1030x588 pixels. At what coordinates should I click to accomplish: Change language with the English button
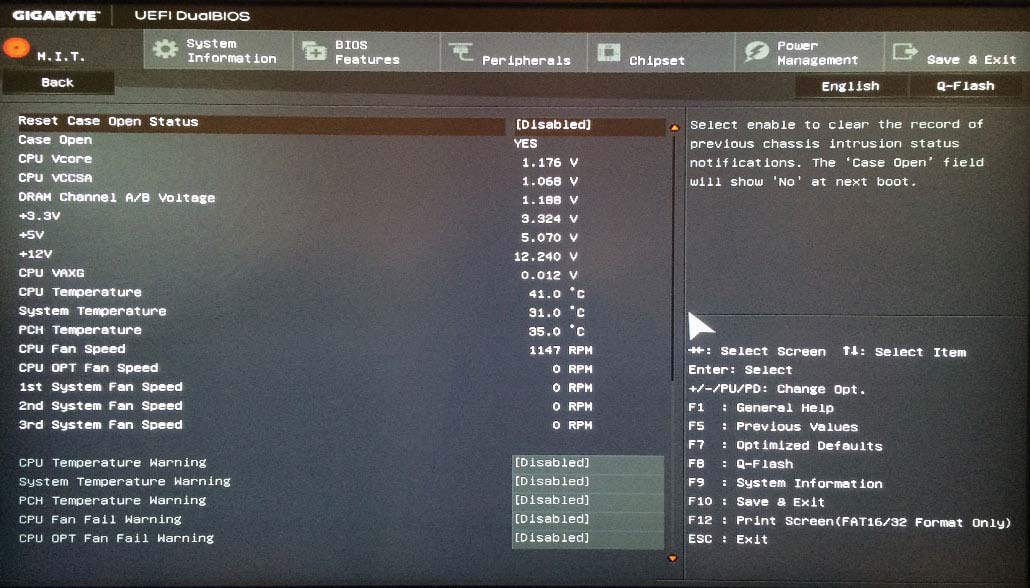tap(850, 86)
